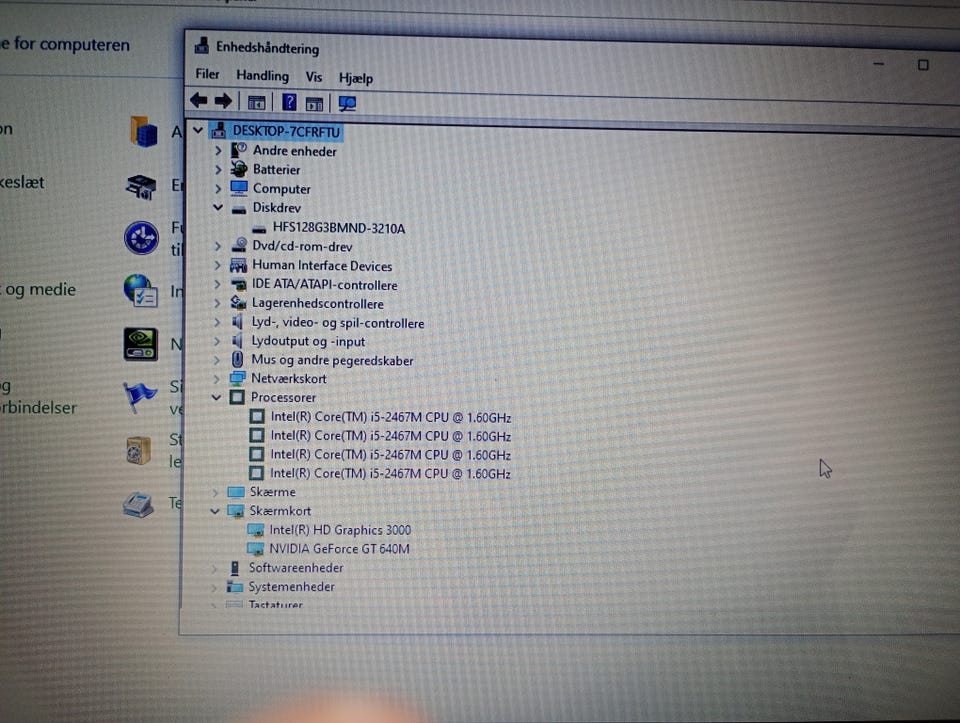Open the Handling menu
Viewport: 960px width, 723px height.
coord(262,75)
